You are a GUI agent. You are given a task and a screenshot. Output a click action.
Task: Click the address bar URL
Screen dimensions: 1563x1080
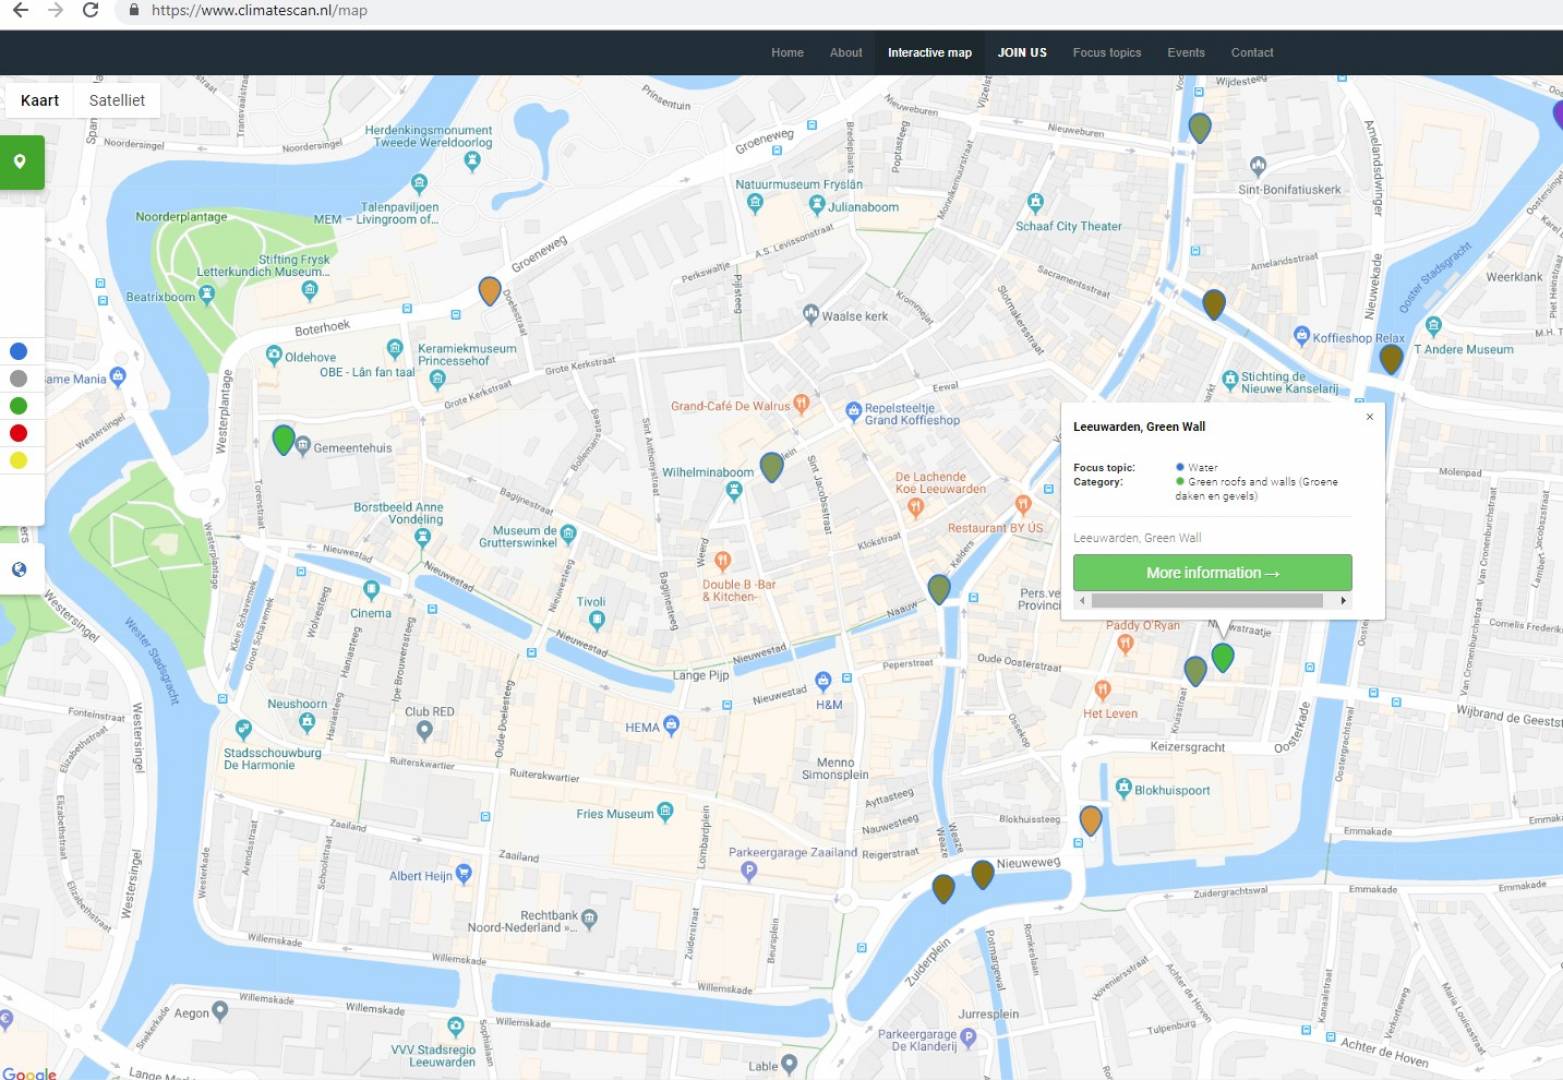point(259,10)
